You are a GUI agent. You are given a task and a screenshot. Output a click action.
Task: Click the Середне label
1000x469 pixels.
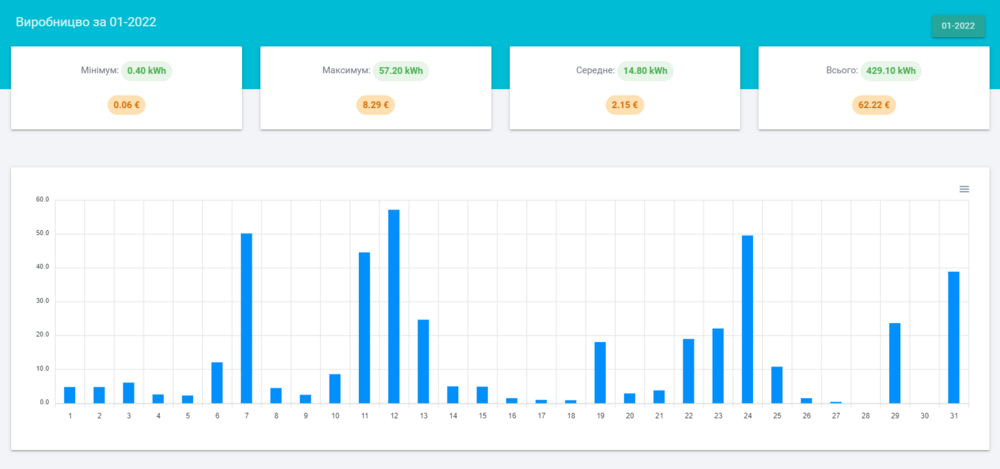595,71
